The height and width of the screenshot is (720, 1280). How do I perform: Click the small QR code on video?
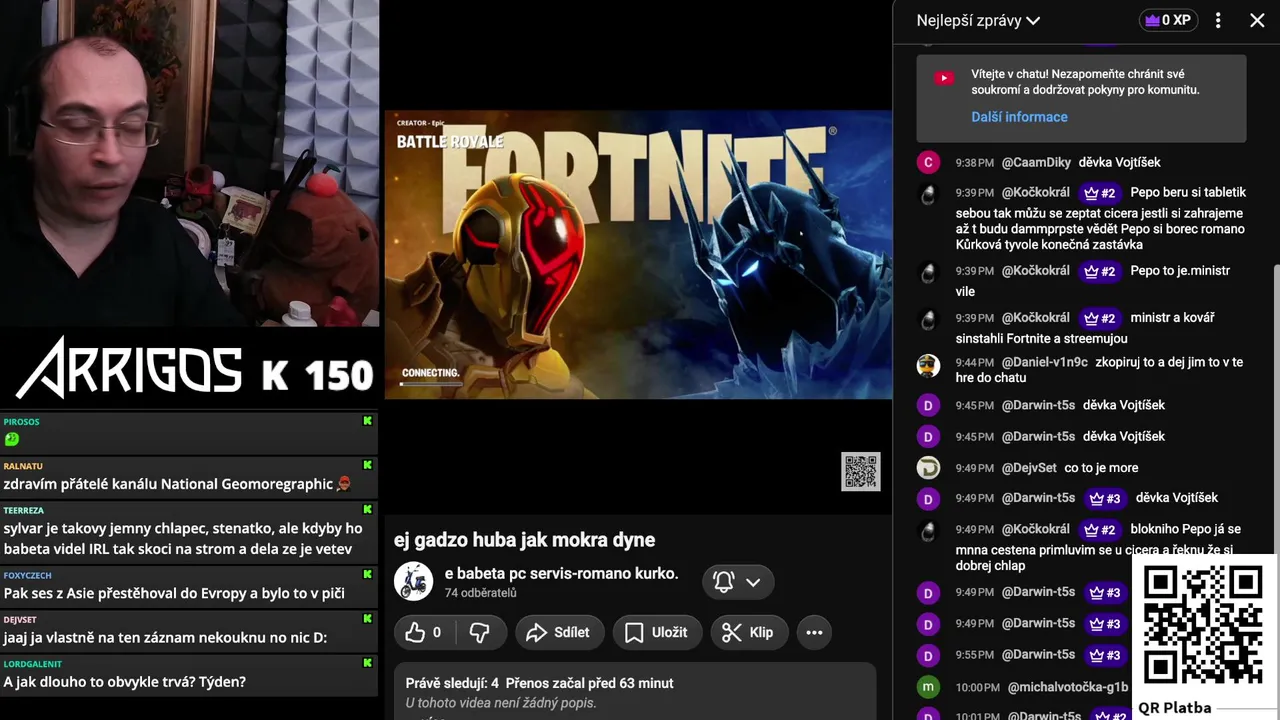861,471
